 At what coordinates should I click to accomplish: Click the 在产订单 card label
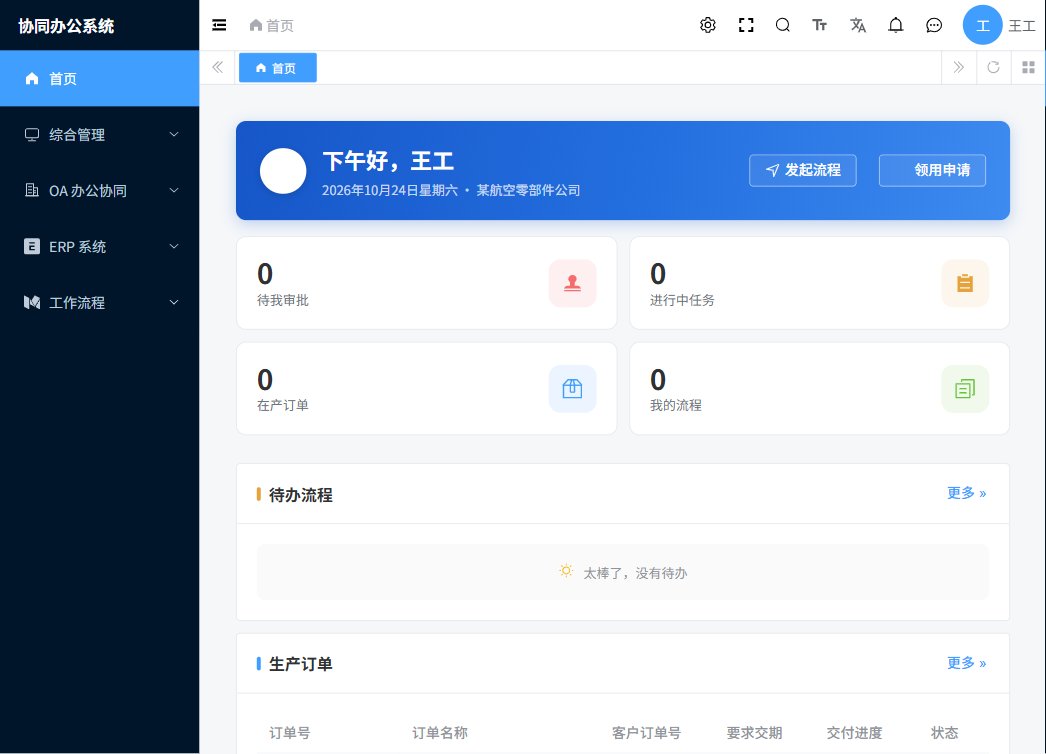[x=283, y=406]
